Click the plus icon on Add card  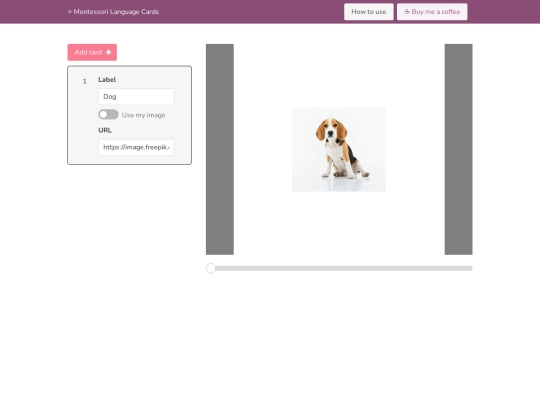point(108,52)
